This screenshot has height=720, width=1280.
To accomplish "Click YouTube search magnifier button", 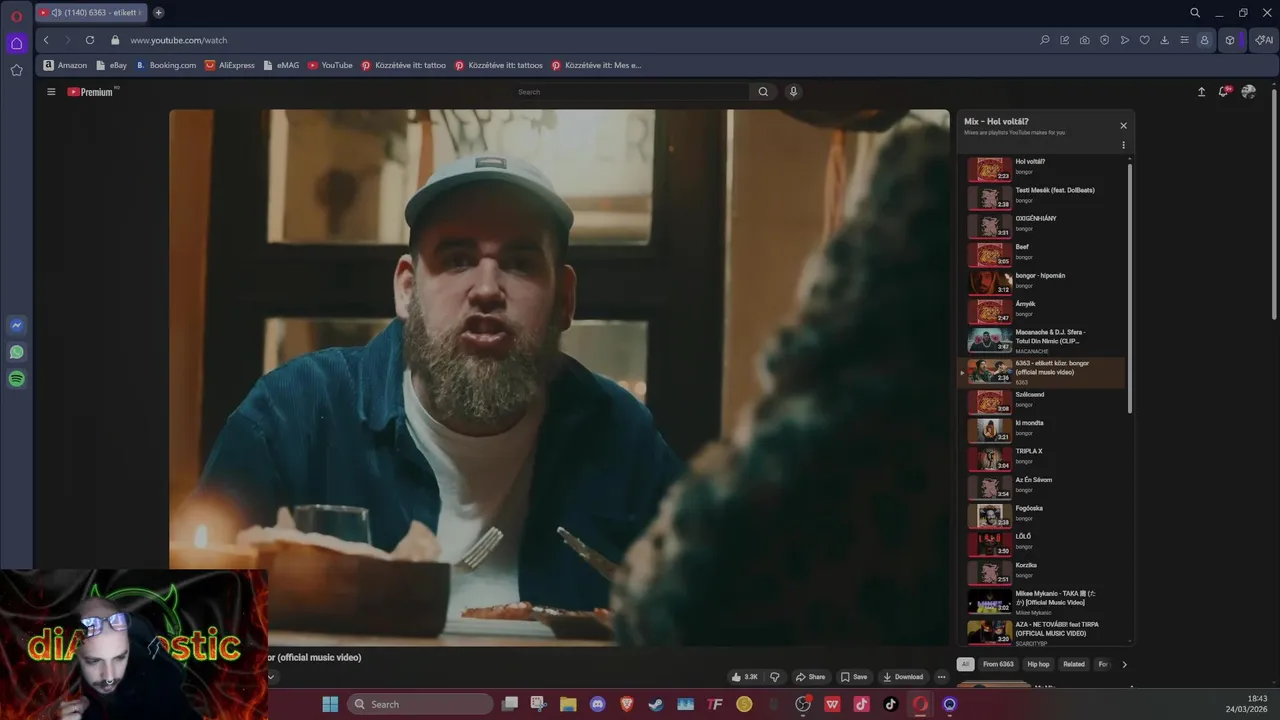I will [763, 92].
